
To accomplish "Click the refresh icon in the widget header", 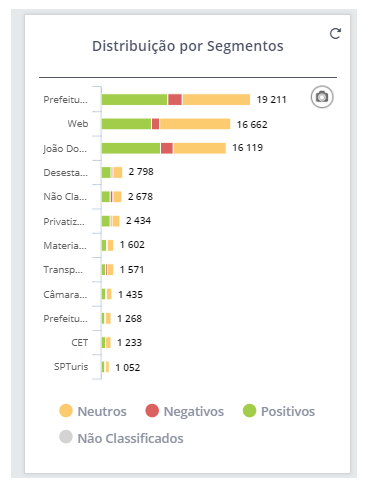I will click(x=335, y=33).
